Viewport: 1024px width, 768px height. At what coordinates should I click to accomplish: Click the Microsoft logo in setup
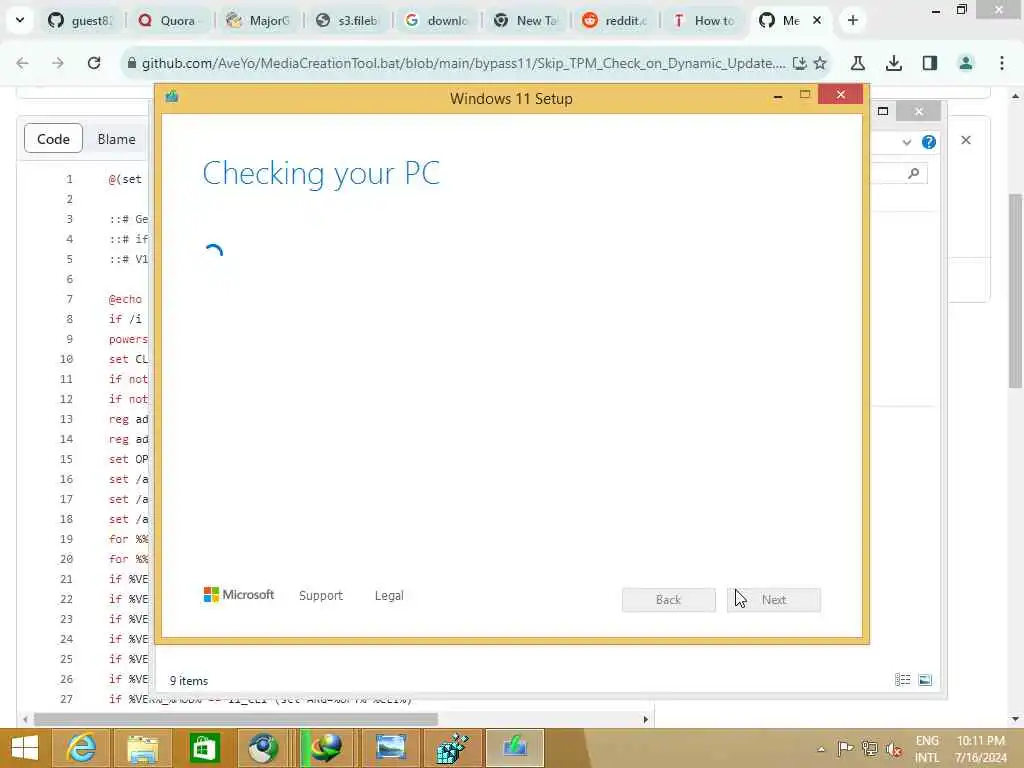pos(239,594)
